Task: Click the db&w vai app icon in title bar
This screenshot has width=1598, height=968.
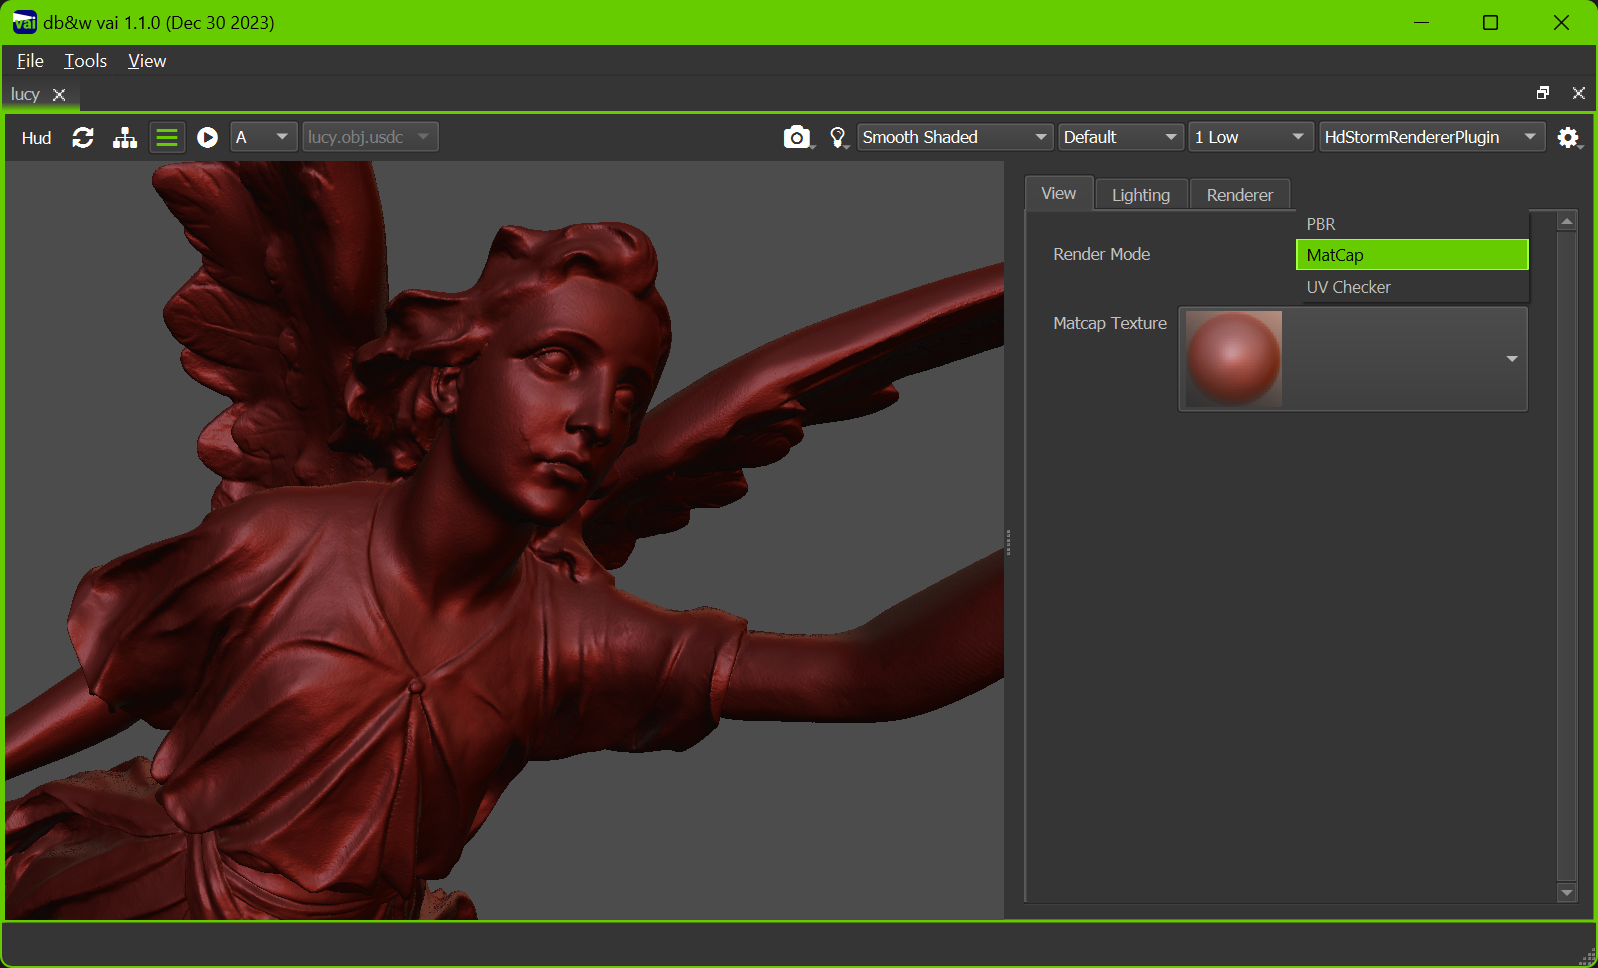Action: [24, 22]
